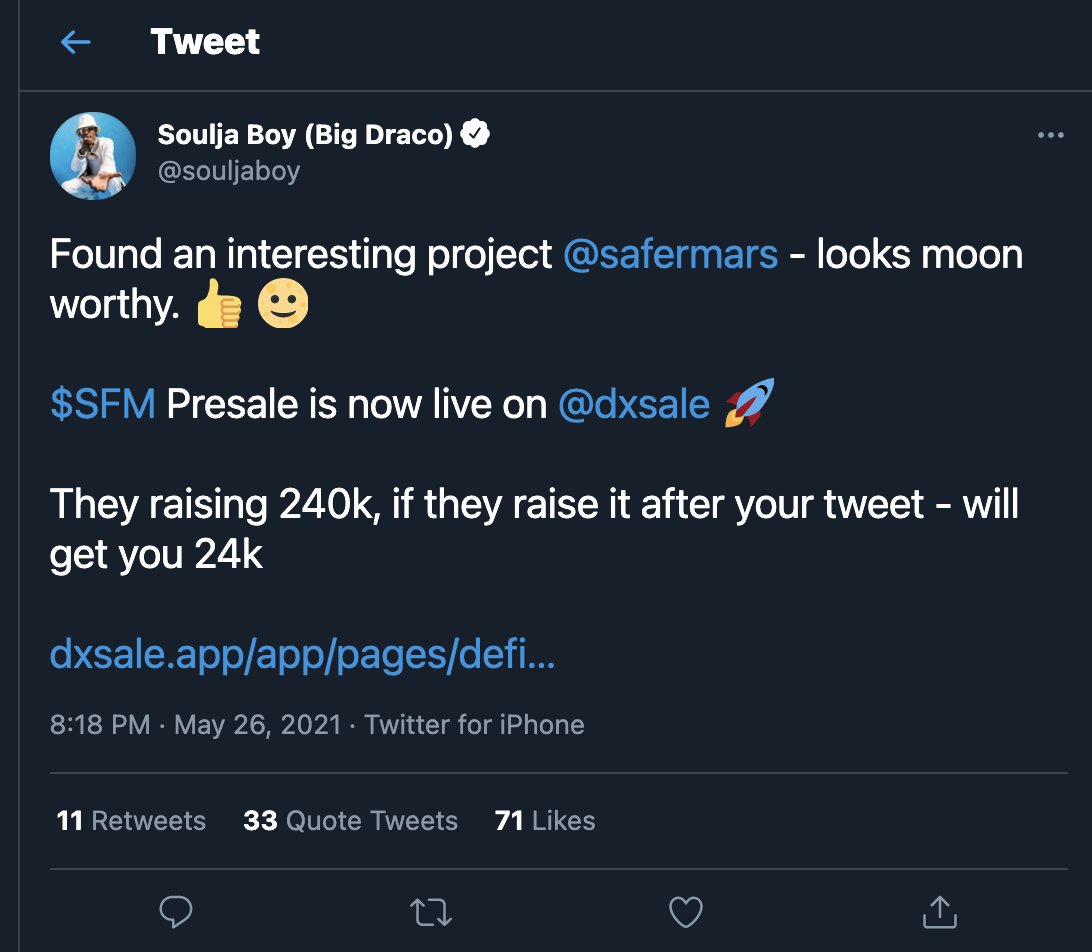This screenshot has width=1092, height=952.
Task: View the 71 Likes list
Action: coord(545,821)
